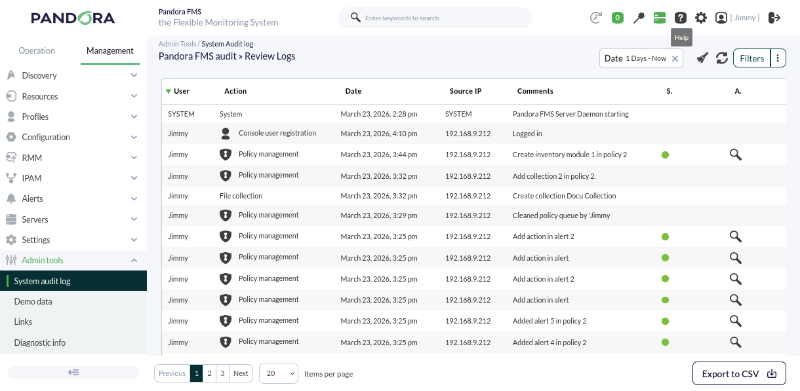Expand the Settings menu chevron

click(x=134, y=239)
